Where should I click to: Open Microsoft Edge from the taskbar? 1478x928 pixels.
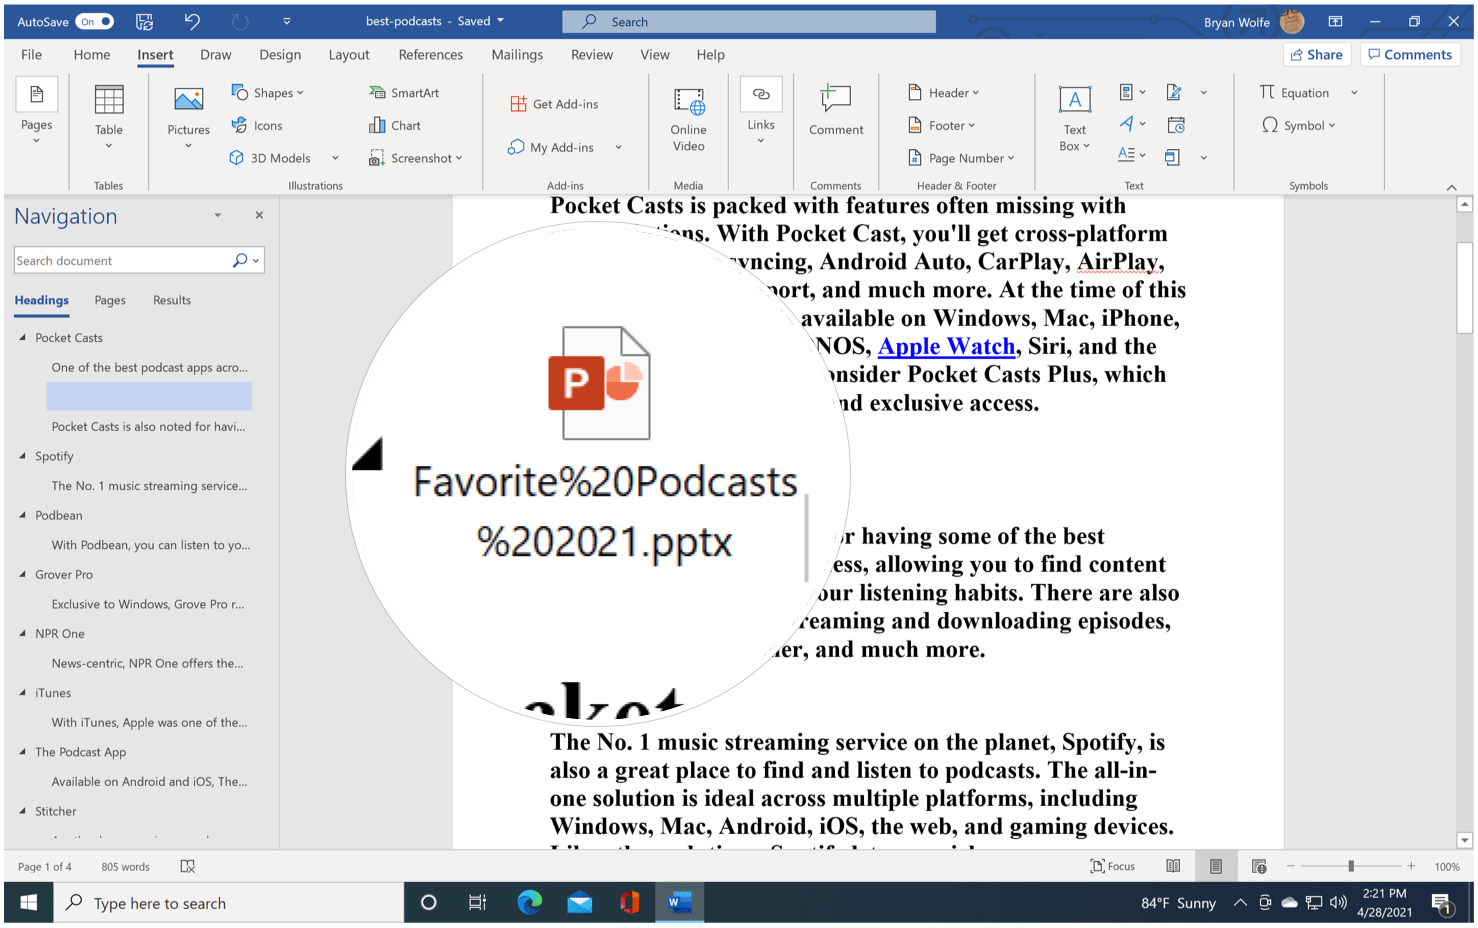(x=529, y=903)
